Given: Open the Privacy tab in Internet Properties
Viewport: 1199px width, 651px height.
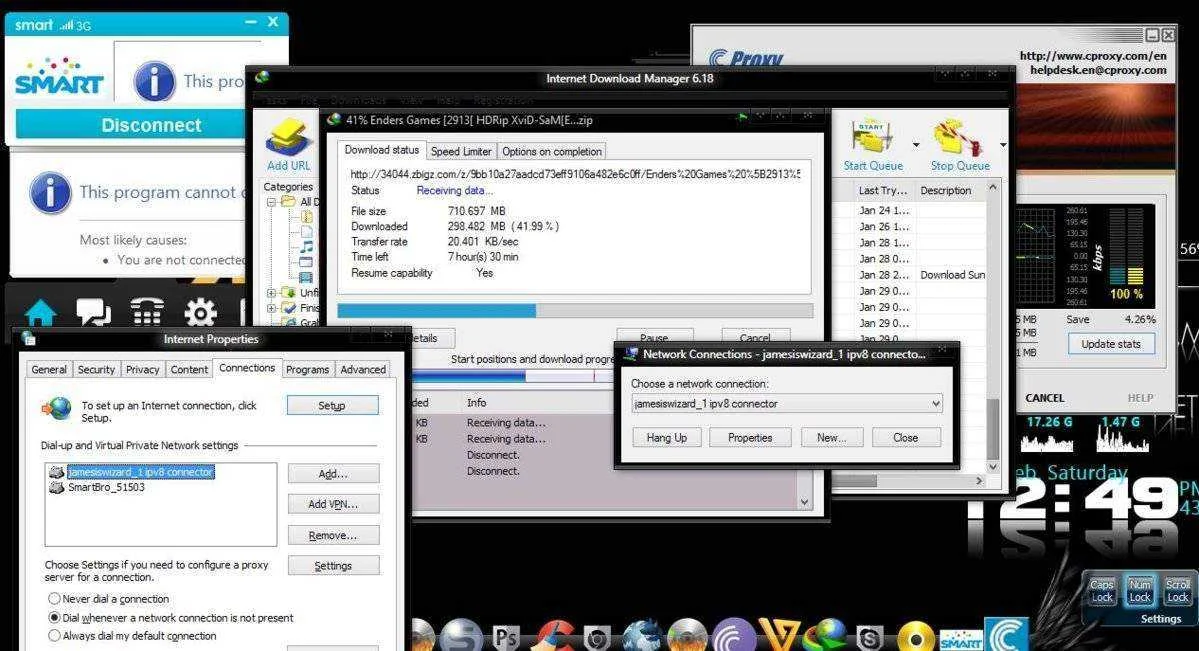Looking at the screenshot, I should click(x=143, y=369).
